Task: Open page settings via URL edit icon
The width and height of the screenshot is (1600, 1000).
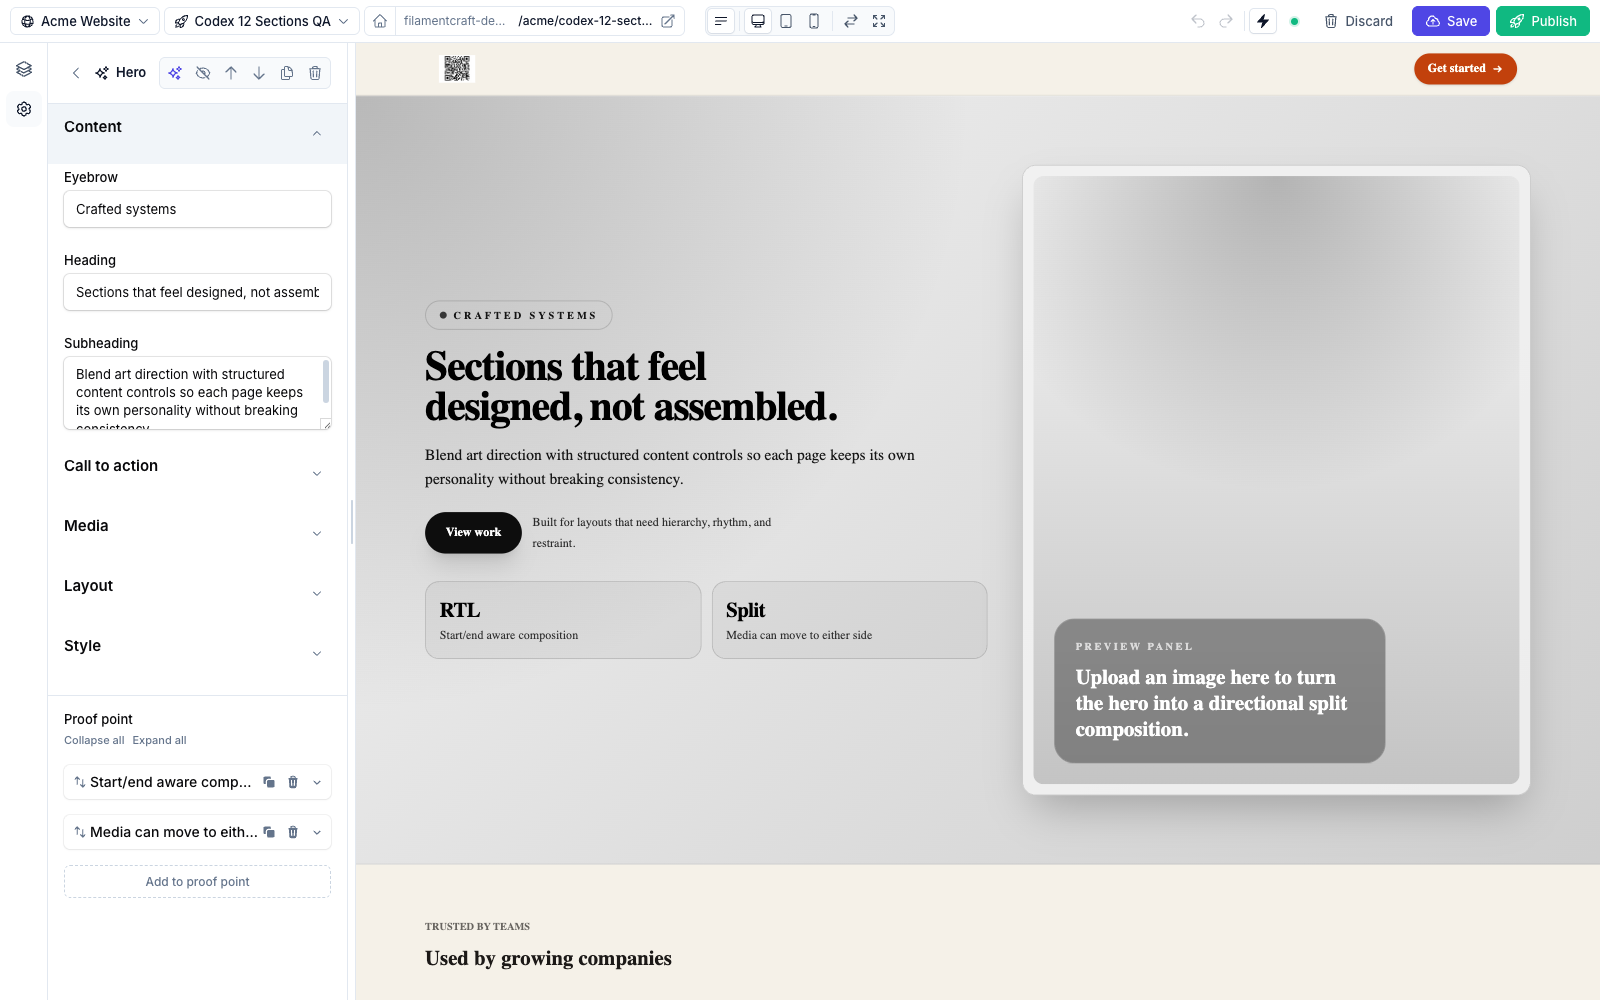Action: pyautogui.click(x=668, y=21)
